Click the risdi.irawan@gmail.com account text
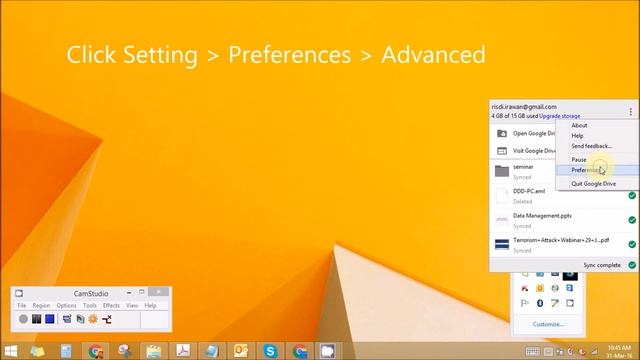Screen dimensions: 640x360 (x=524, y=107)
